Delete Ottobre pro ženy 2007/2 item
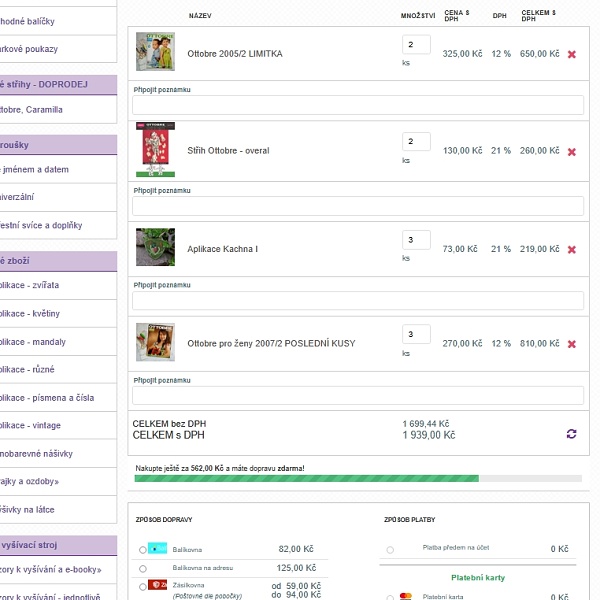 [x=572, y=344]
